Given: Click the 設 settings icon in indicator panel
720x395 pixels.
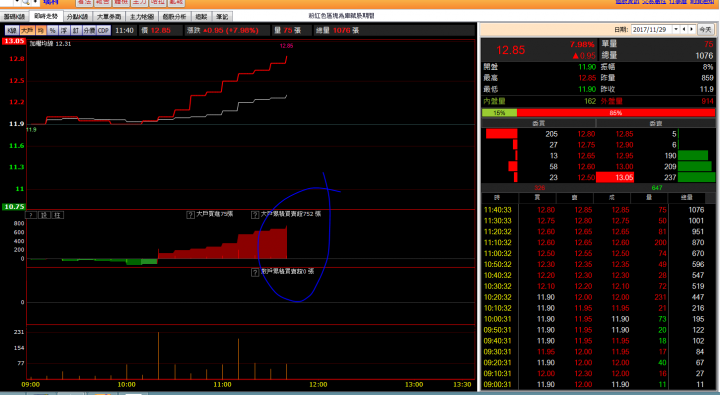Looking at the screenshot, I should click(44, 215).
